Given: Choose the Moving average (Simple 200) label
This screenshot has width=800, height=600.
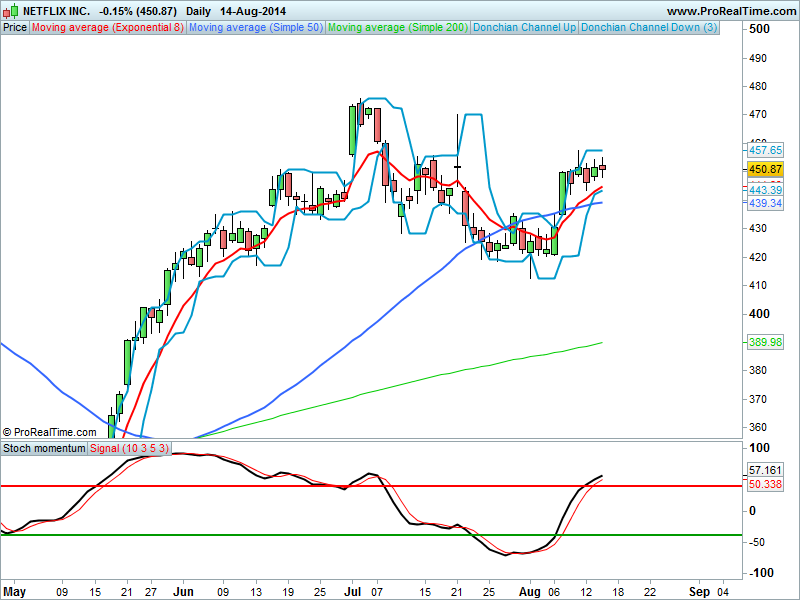Looking at the screenshot, I should click(x=398, y=27).
